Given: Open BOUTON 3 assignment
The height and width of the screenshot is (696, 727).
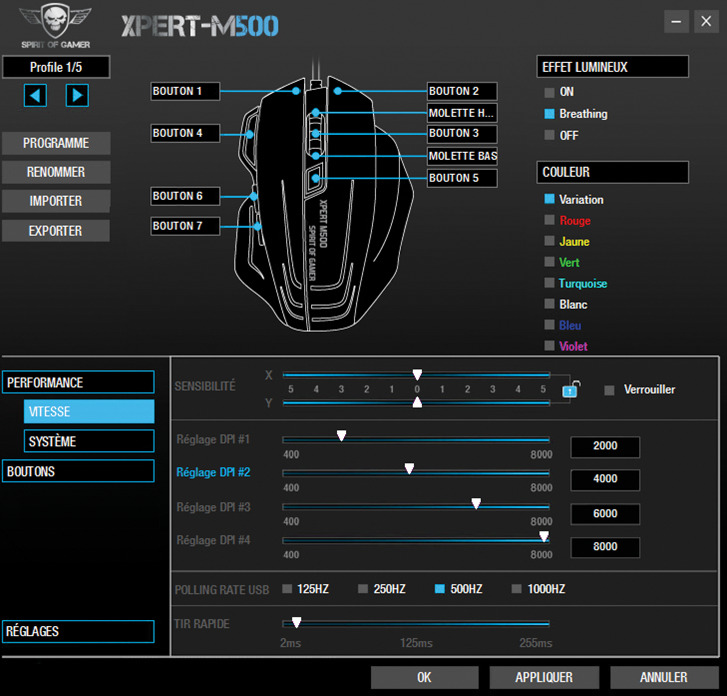Looking at the screenshot, I should (x=462, y=134).
